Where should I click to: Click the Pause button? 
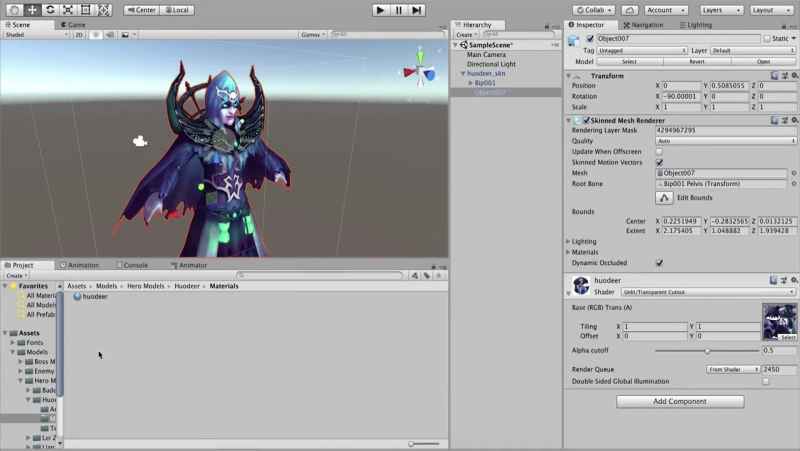point(398,10)
